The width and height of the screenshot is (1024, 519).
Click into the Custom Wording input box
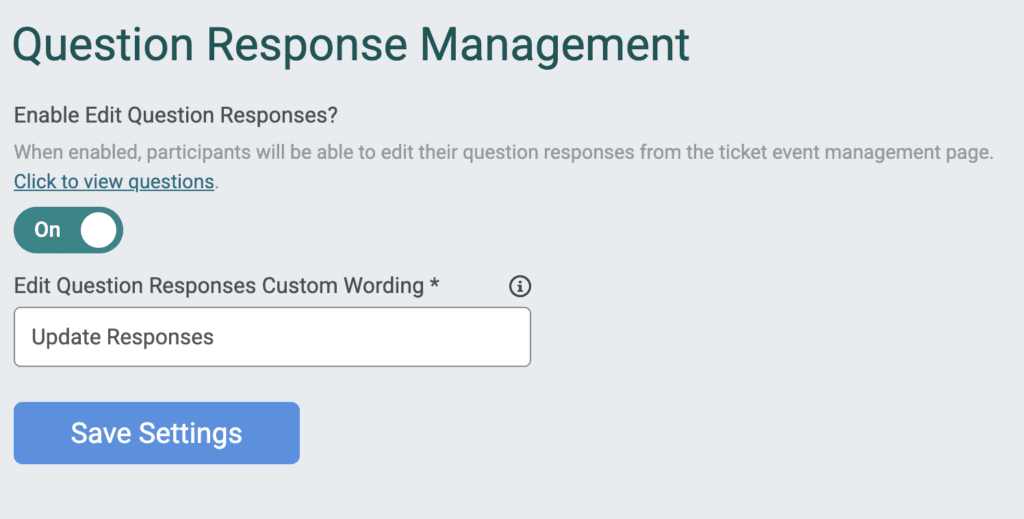point(272,337)
